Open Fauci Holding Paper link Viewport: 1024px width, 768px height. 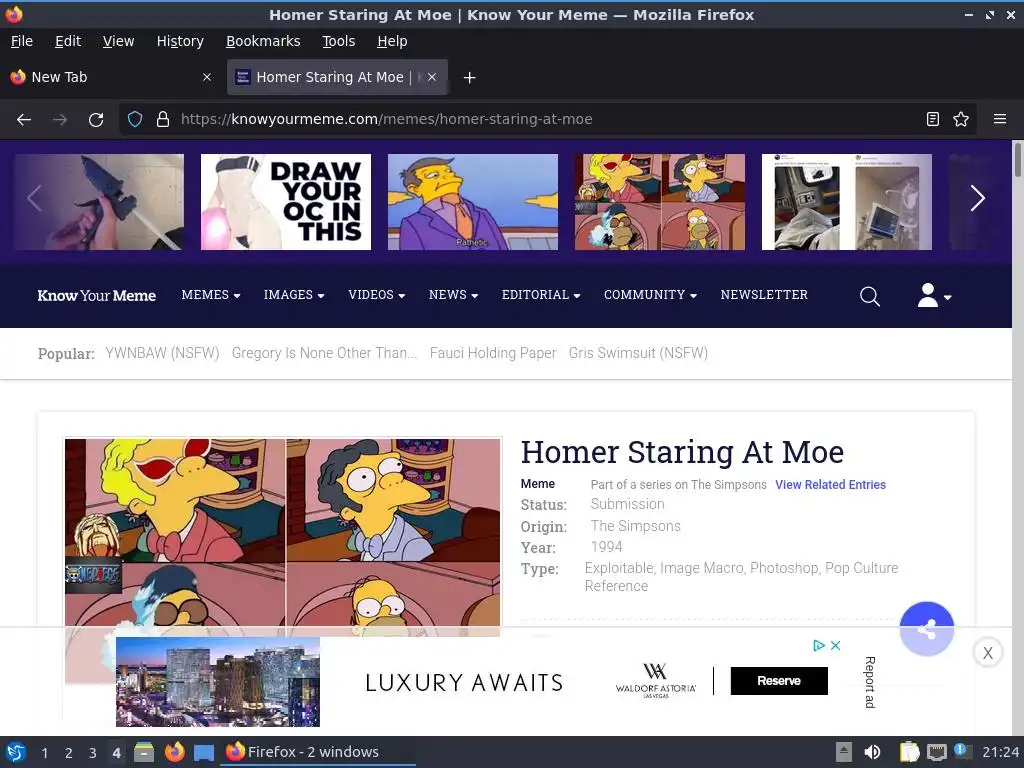pos(492,353)
